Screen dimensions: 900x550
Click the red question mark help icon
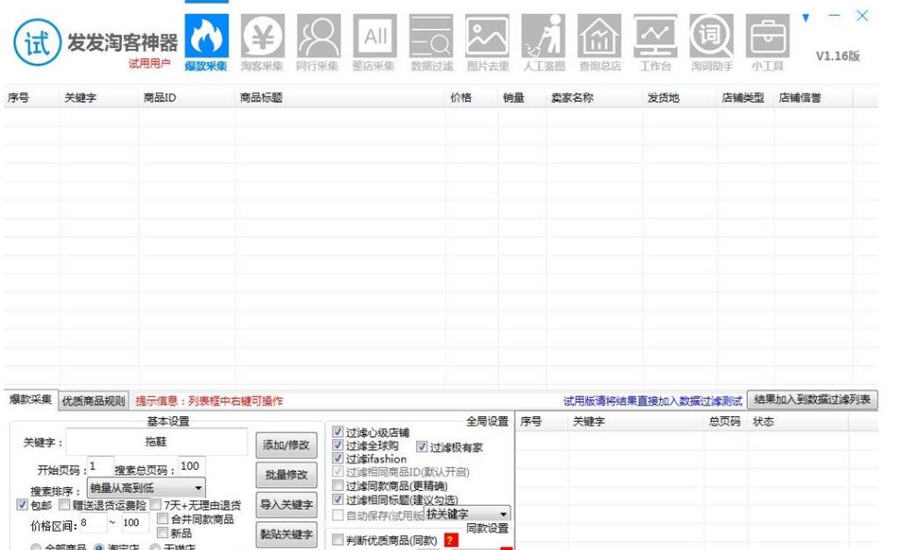pos(451,540)
